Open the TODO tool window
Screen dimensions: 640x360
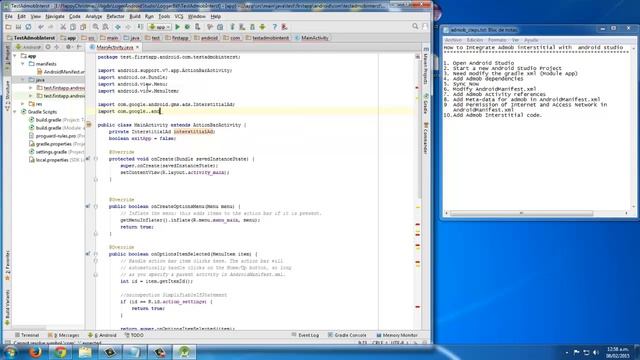coord(134,335)
